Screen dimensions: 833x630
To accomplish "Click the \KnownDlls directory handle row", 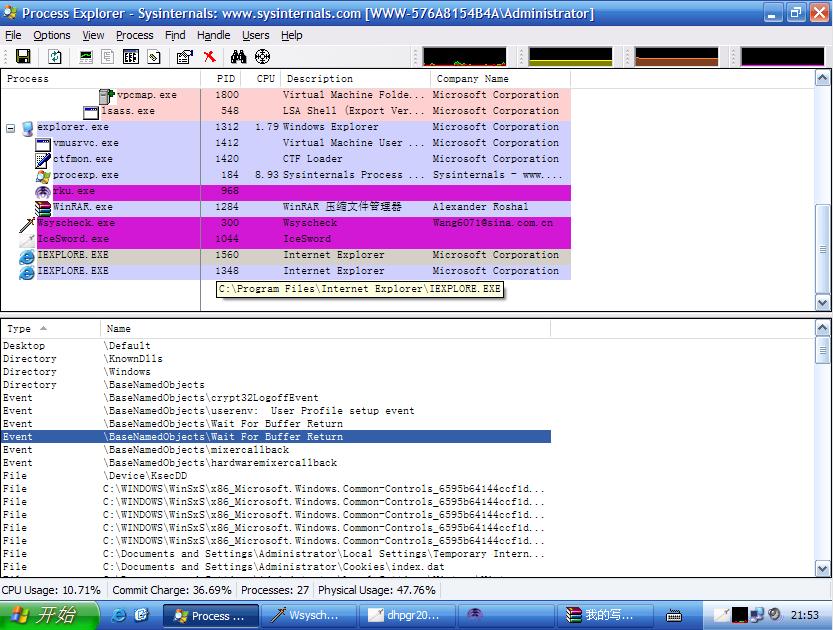I will coord(276,359).
